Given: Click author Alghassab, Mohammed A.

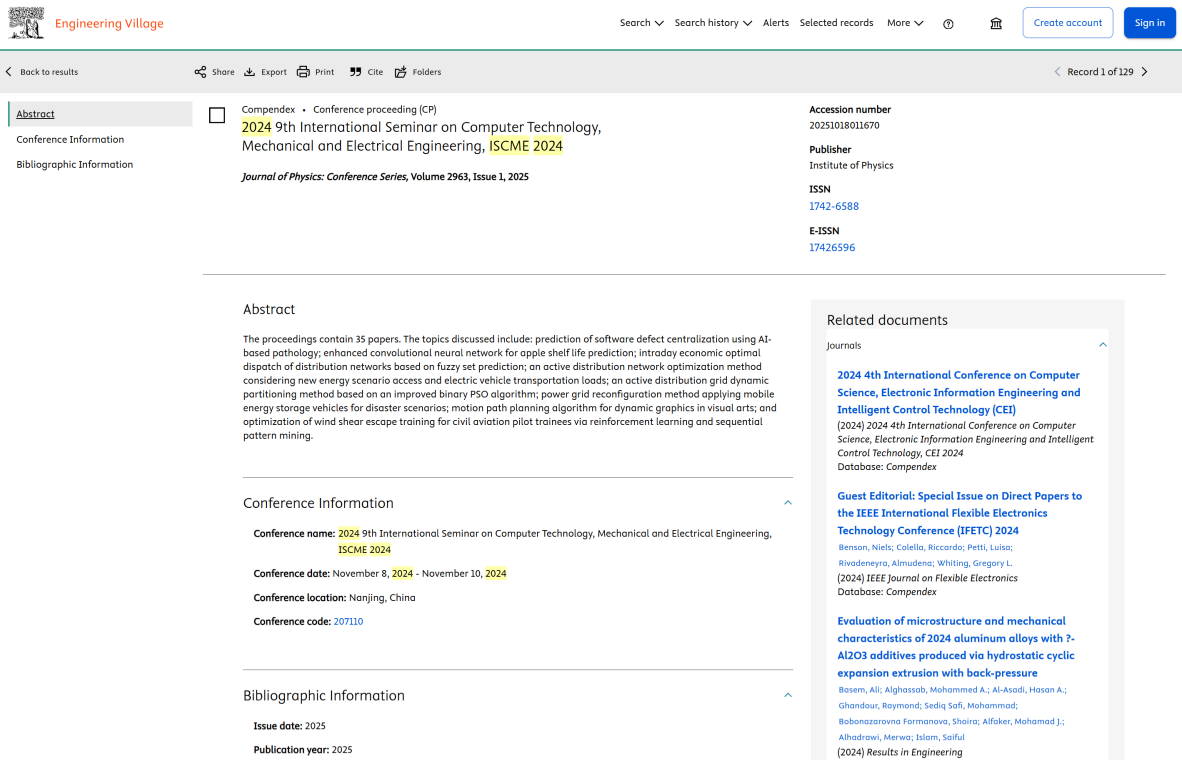Looking at the screenshot, I should [935, 690].
